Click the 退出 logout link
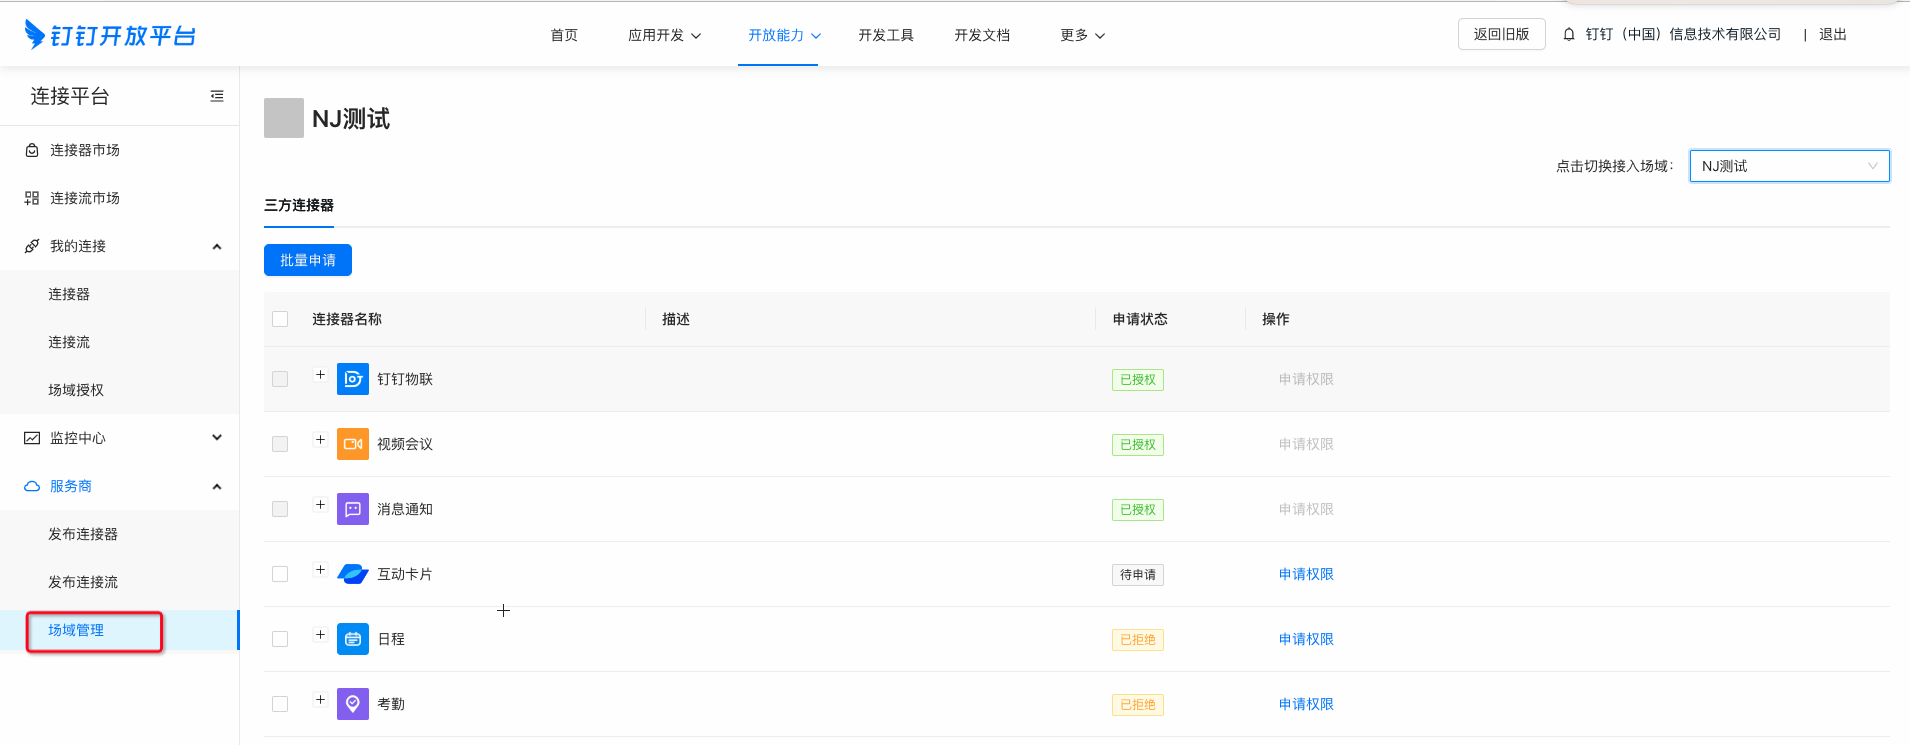Screen dimensions: 1910x745 point(1832,34)
